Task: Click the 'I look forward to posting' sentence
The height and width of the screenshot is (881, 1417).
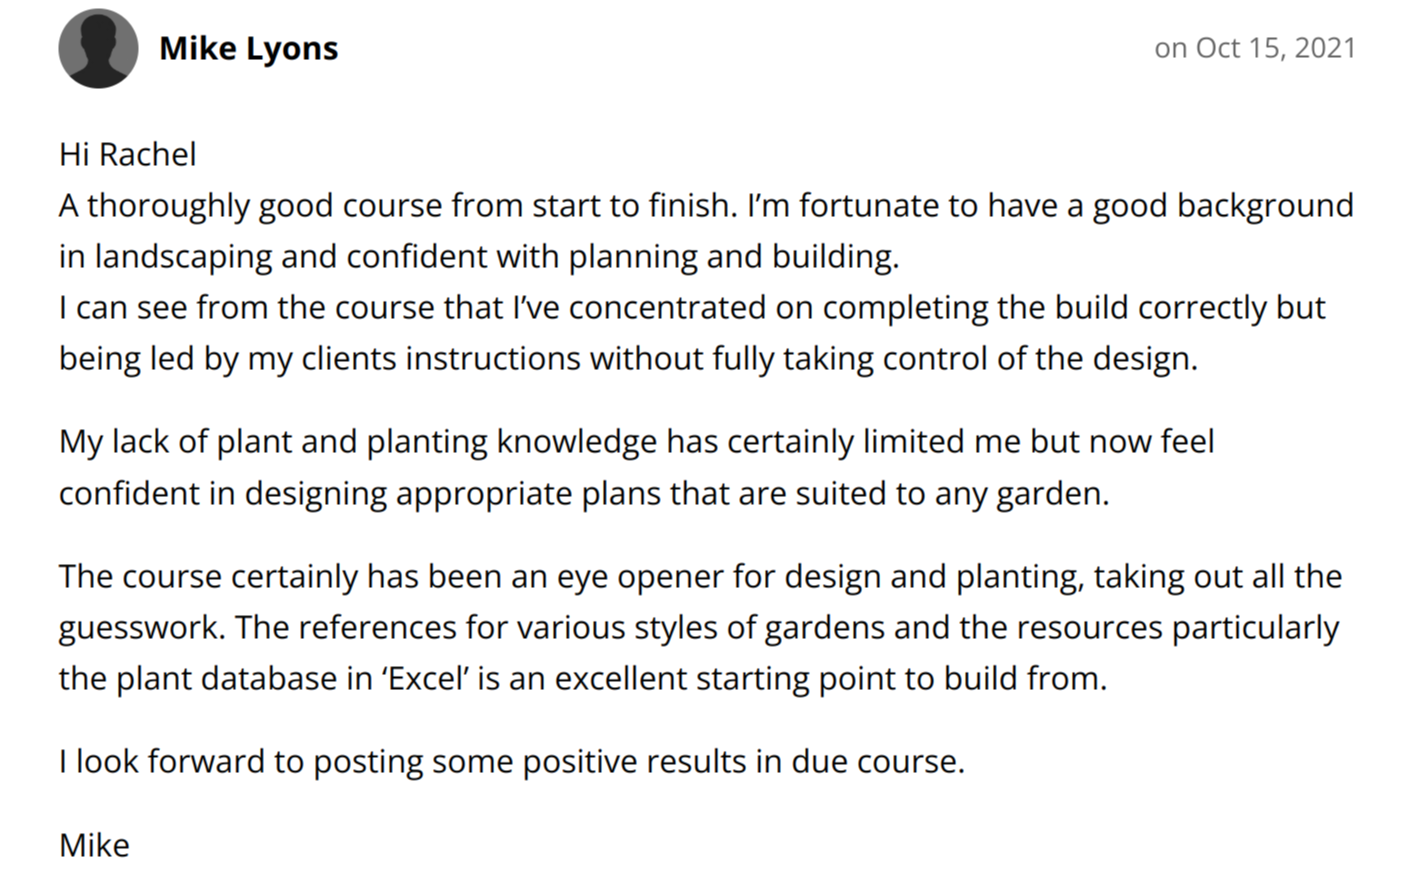Action: click(512, 761)
